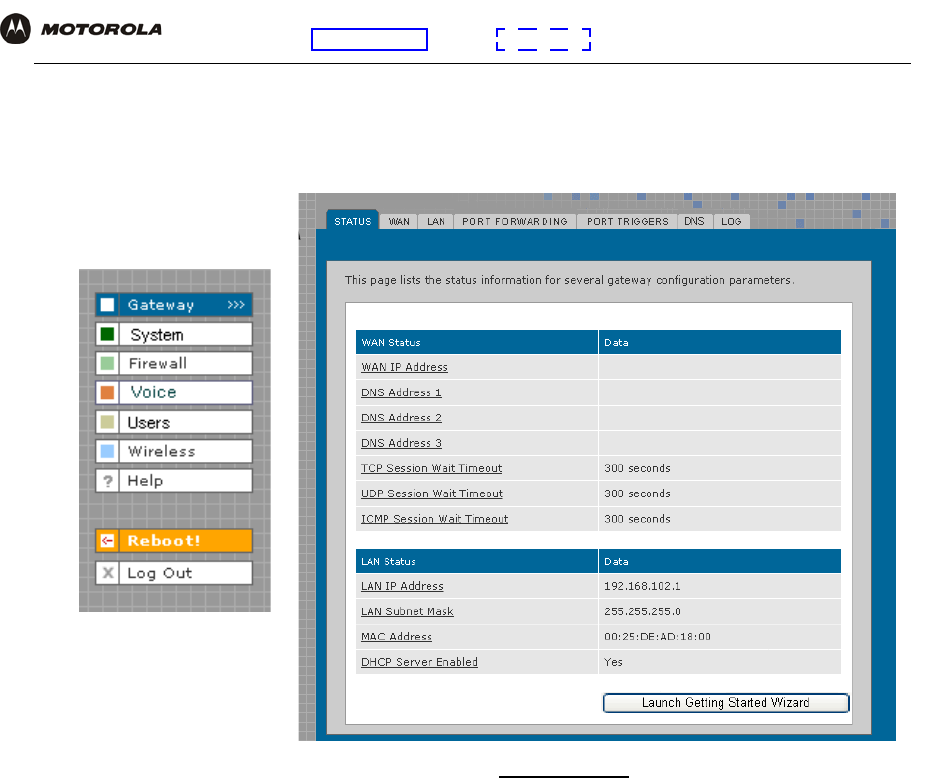
Task: Click the light blue icon beside Wireless
Action: (107, 451)
